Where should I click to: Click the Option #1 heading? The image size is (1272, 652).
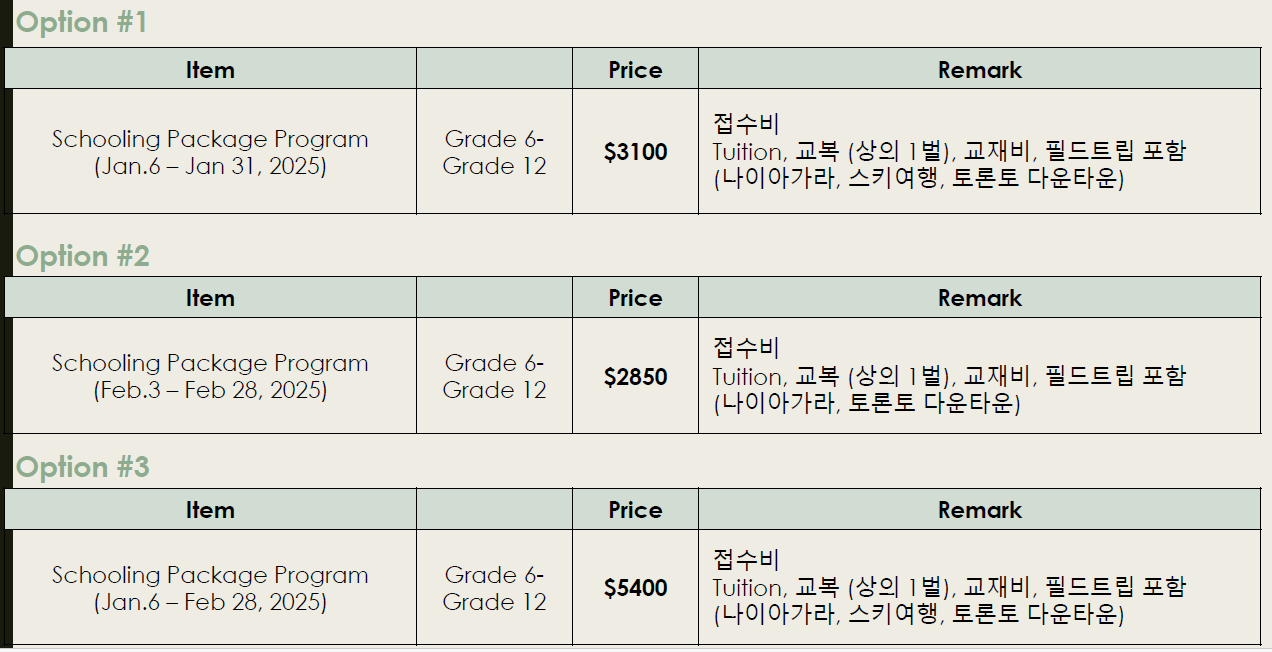(x=82, y=23)
